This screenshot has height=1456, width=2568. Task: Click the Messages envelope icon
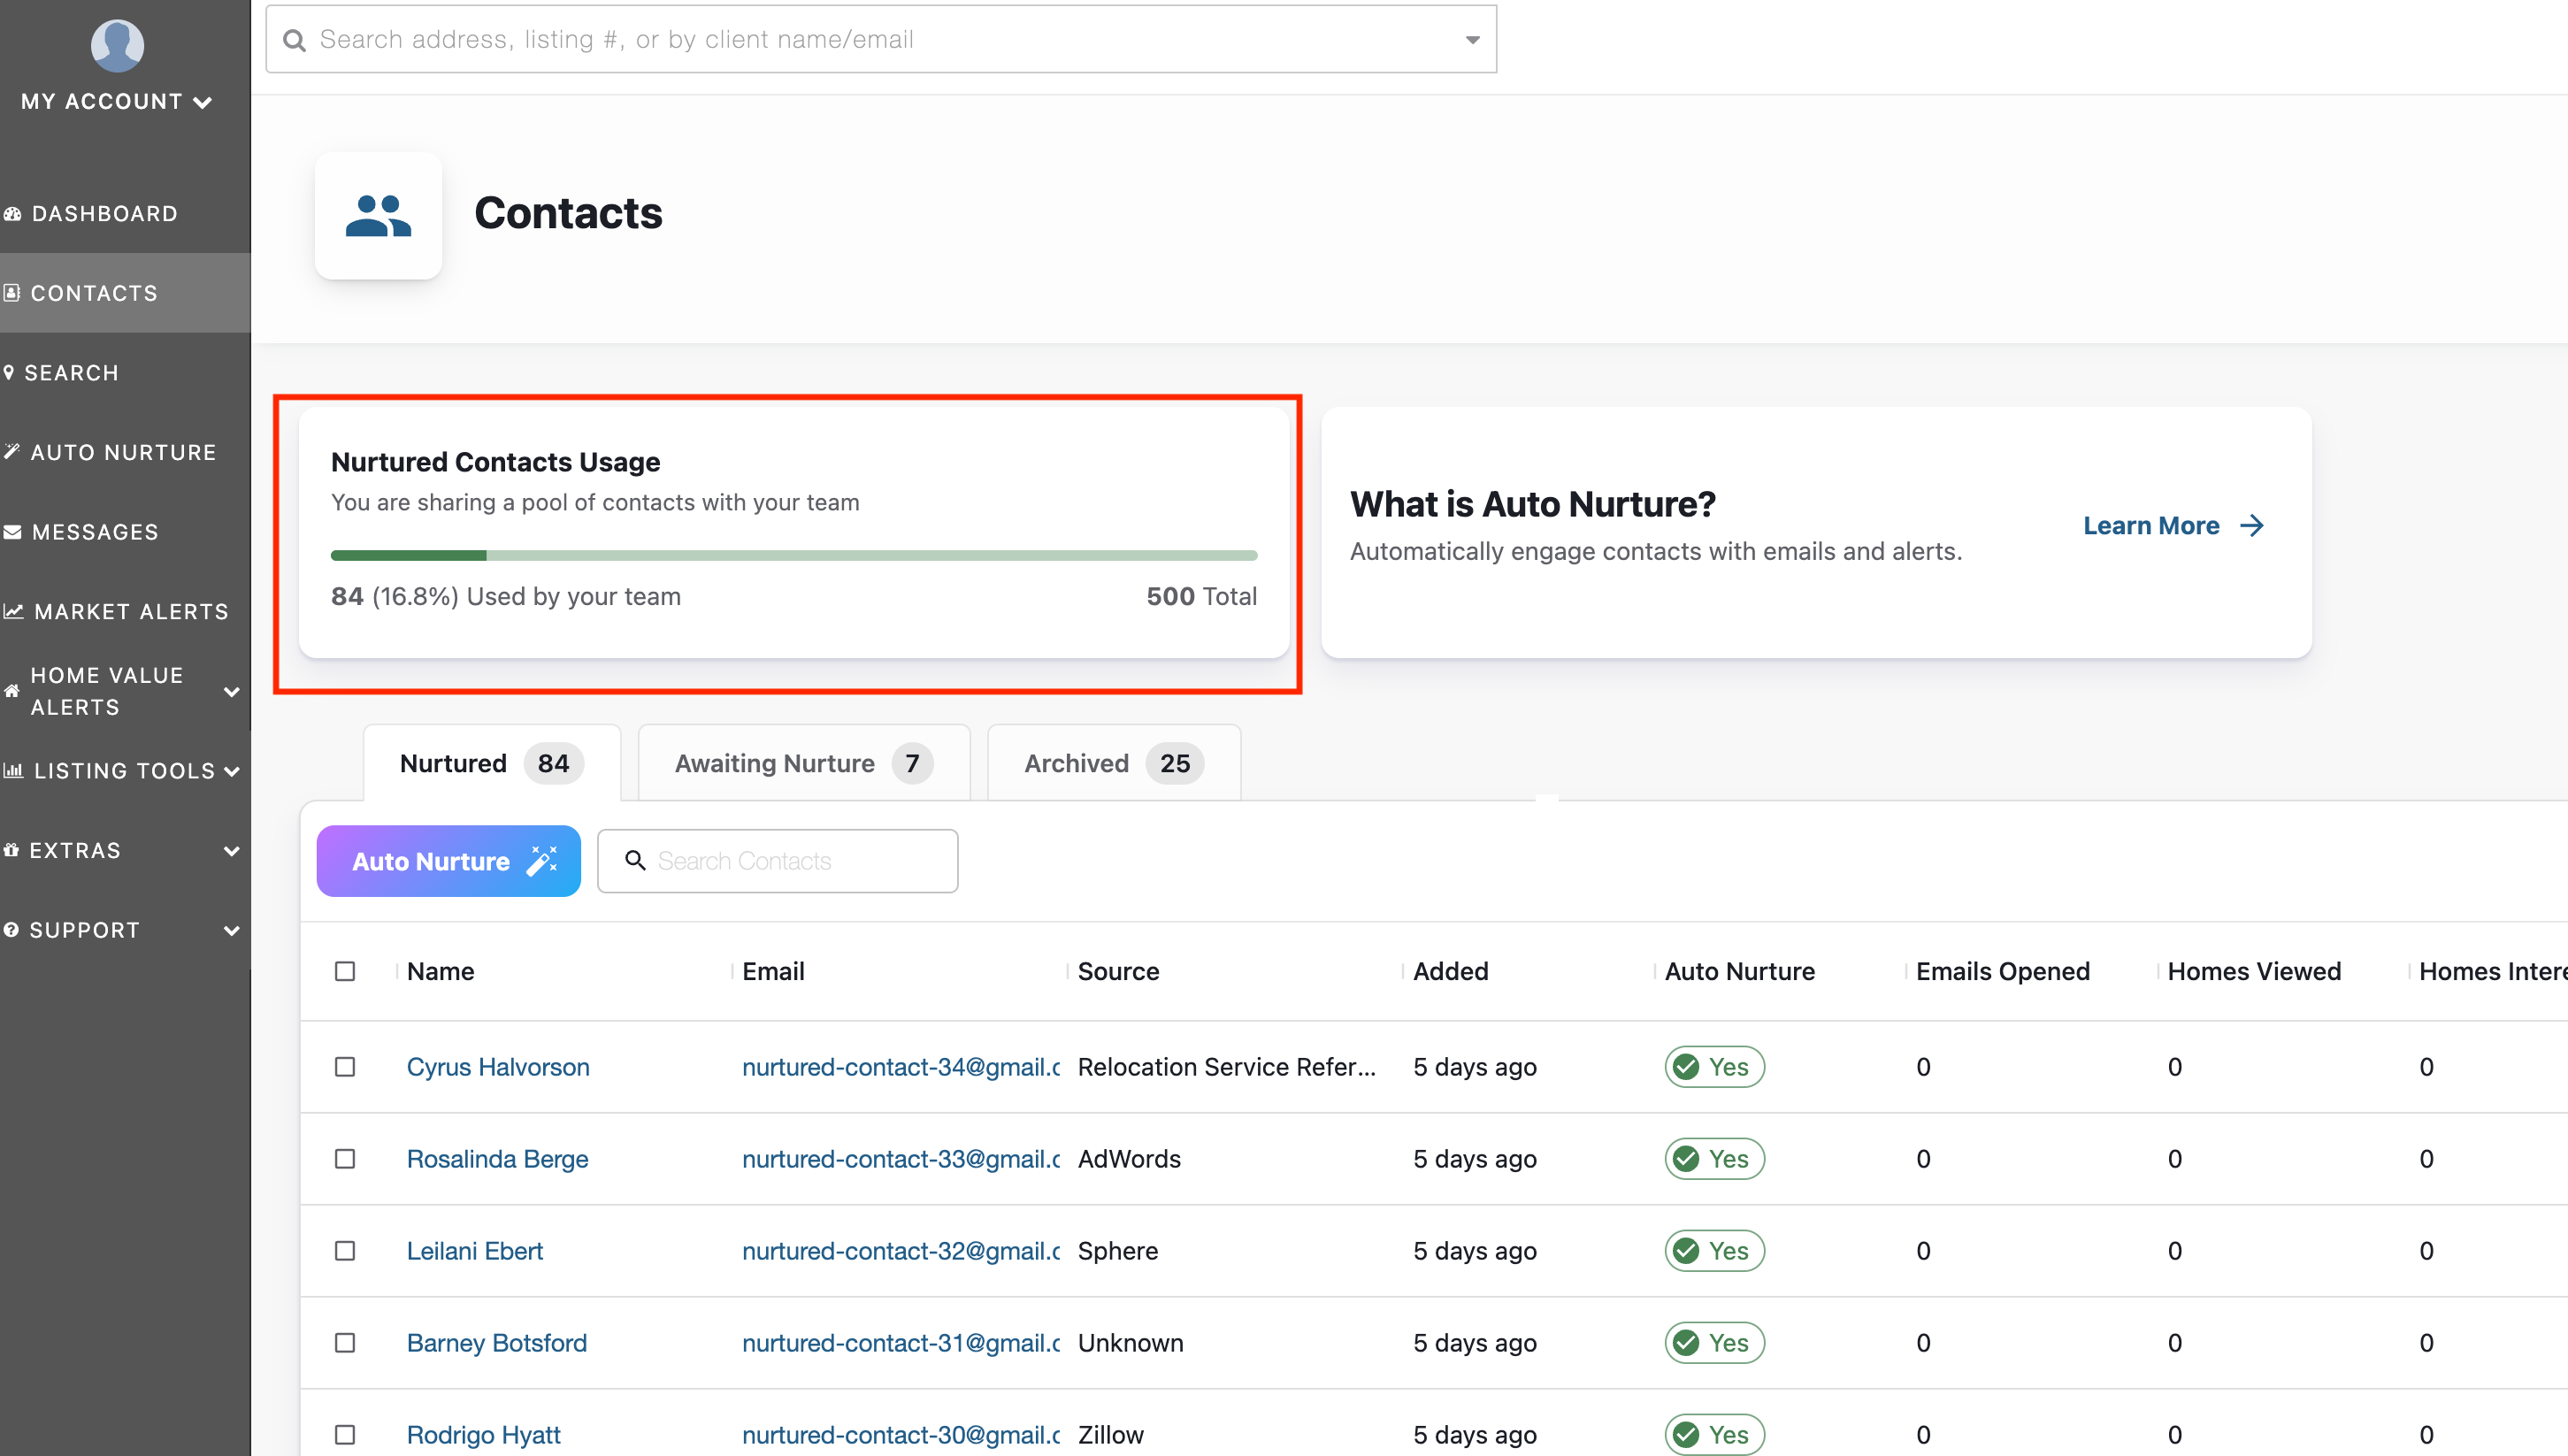[x=13, y=532]
